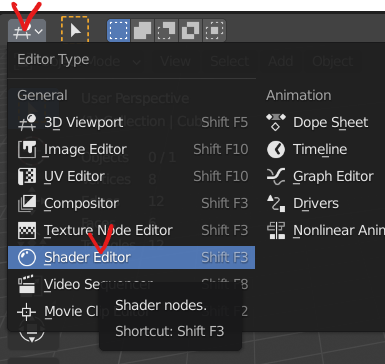Image resolution: width=385 pixels, height=364 pixels.
Task: Switch editor to Movie Clip Editor
Action: click(x=131, y=311)
